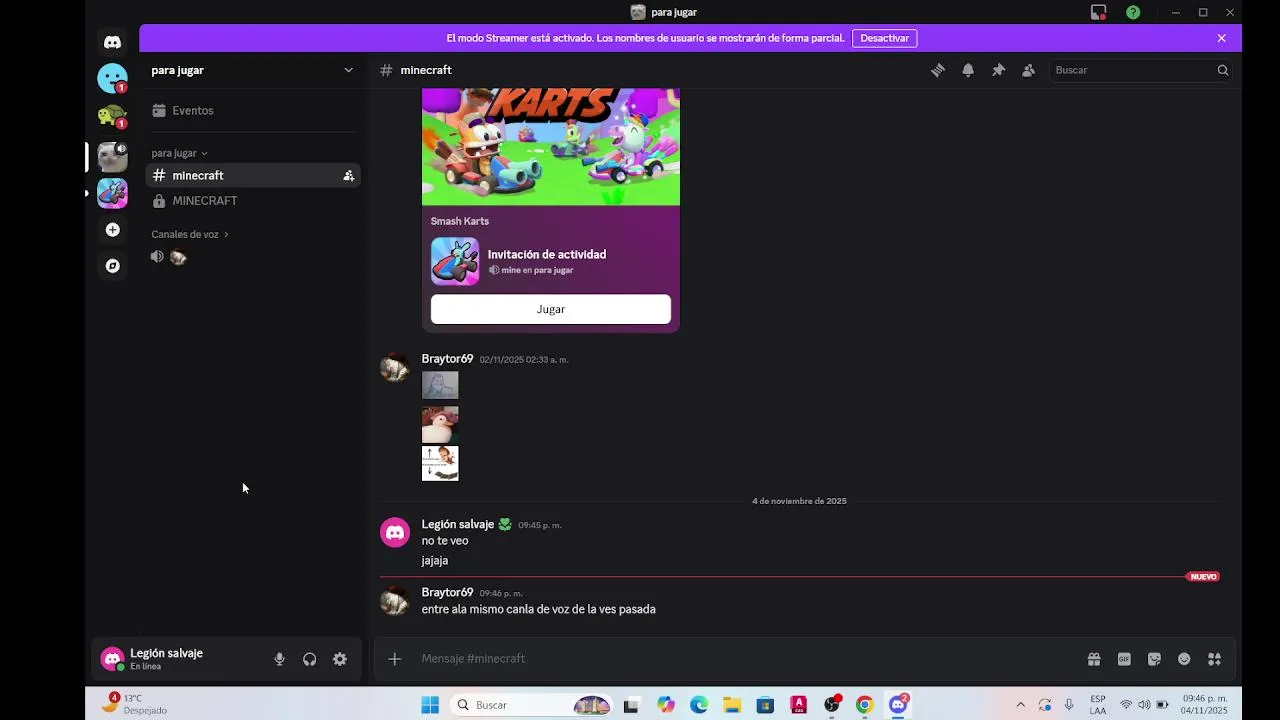Open the Smash Karts server icon
This screenshot has height=720, width=1280.
pos(112,193)
